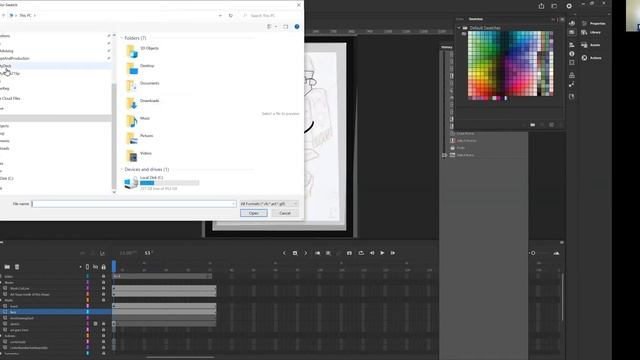This screenshot has width=640, height=360.
Task: Step back one frame button
Action: [371, 253]
